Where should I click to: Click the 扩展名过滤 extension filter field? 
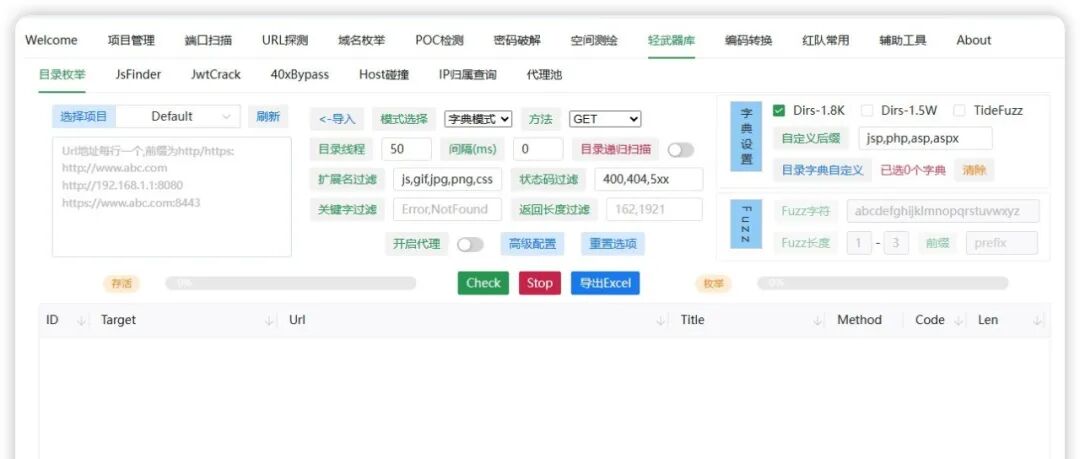(447, 180)
